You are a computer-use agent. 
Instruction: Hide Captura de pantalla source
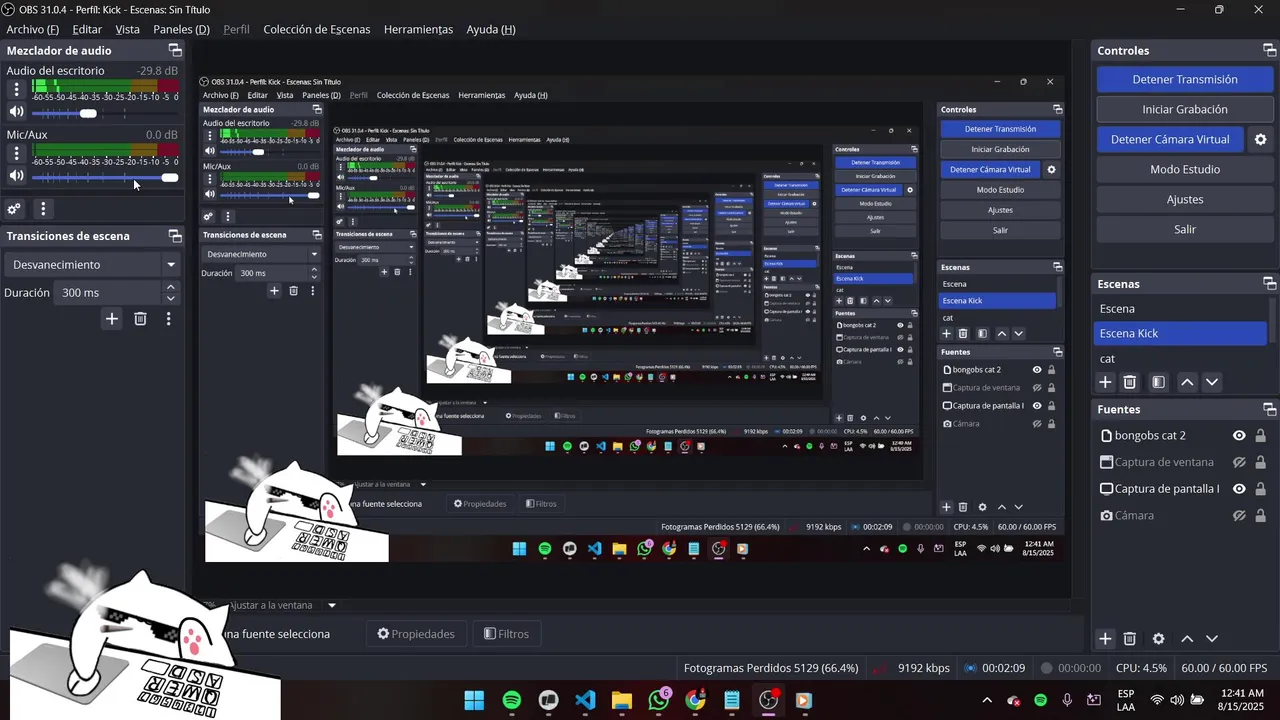tap(1239, 489)
